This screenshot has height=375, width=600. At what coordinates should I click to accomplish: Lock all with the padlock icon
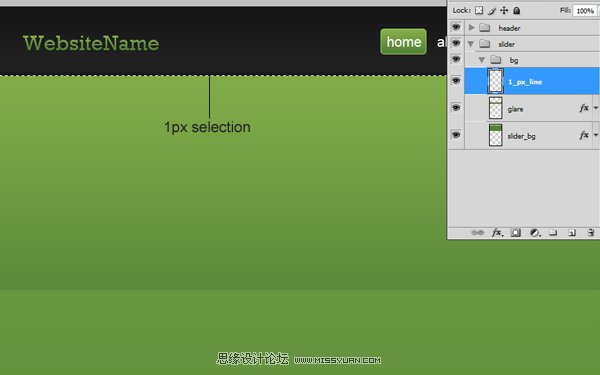coord(517,10)
